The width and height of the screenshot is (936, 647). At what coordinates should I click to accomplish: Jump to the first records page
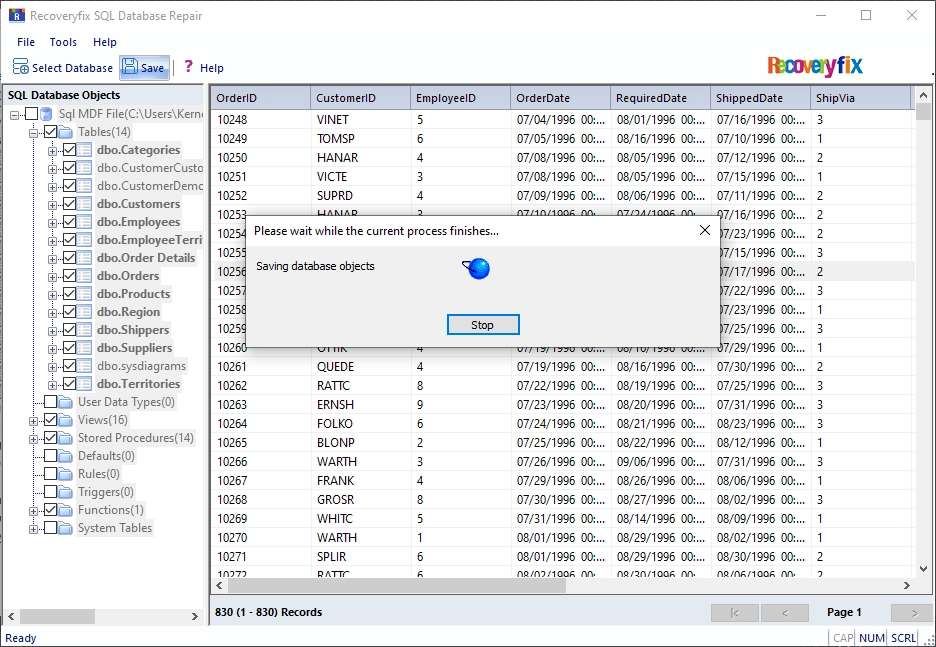[735, 613]
